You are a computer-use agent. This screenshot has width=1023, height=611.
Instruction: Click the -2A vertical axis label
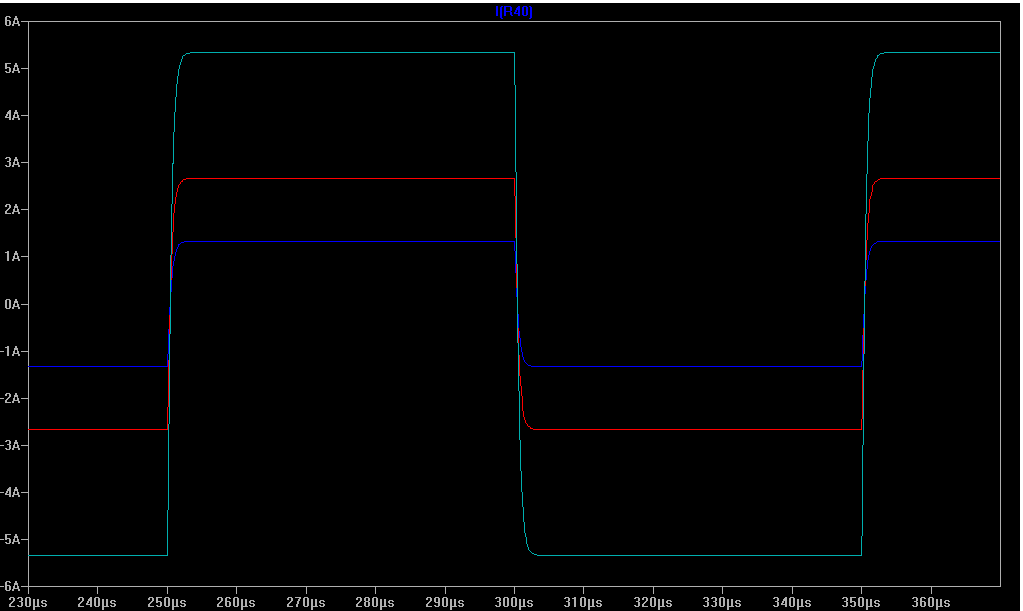click(x=11, y=398)
